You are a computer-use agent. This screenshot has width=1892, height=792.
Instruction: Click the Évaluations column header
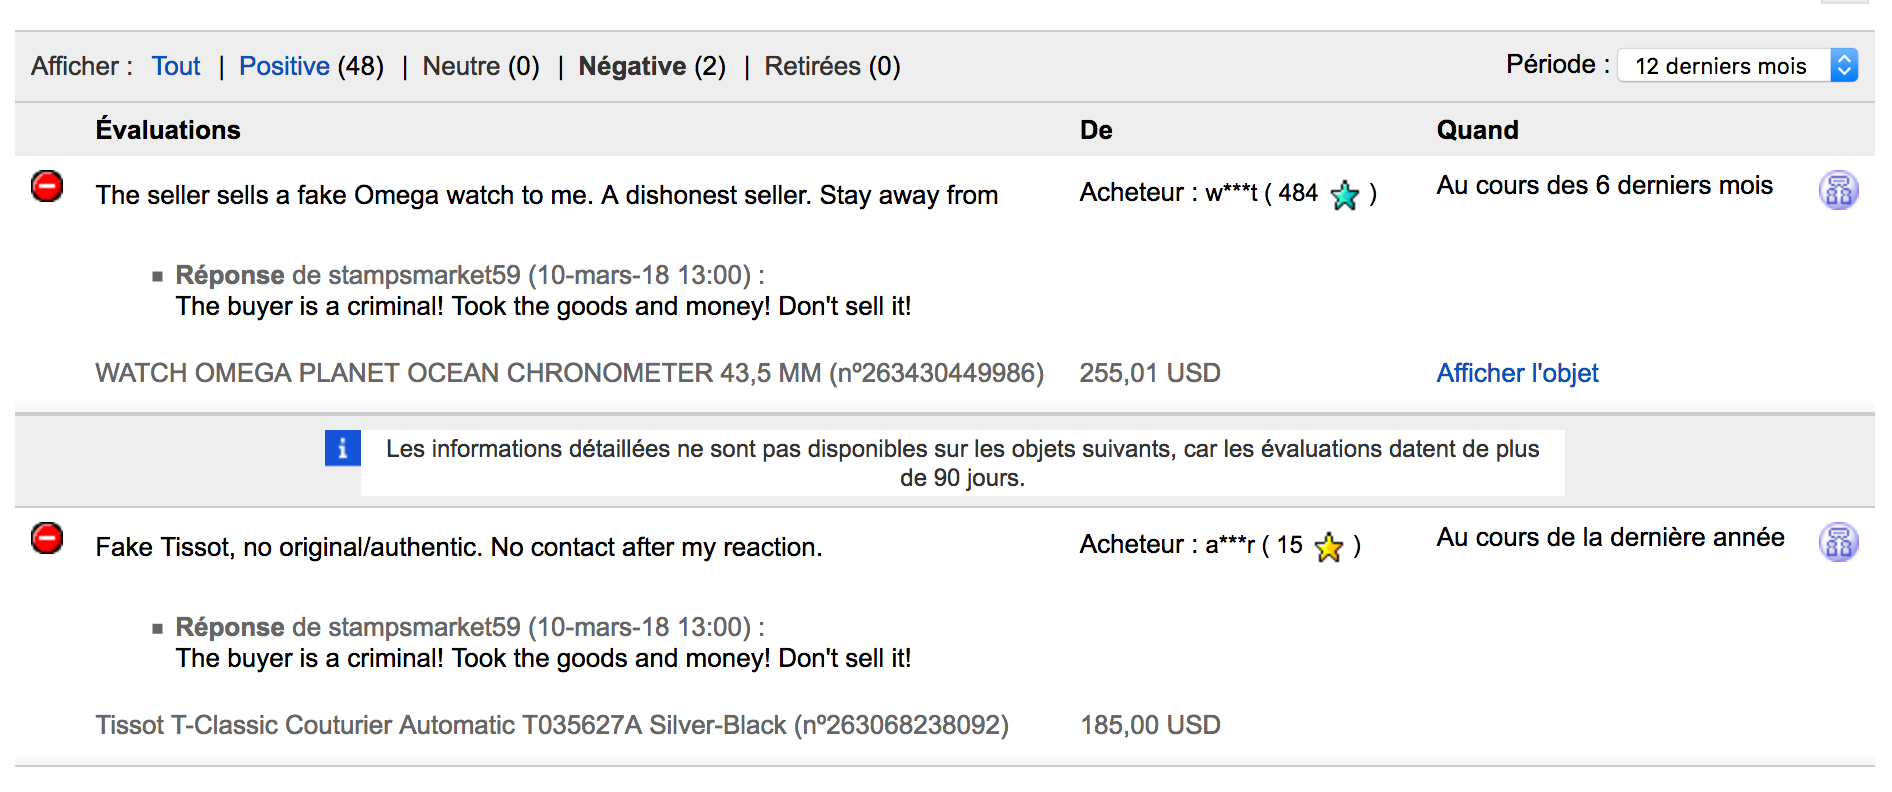click(x=168, y=130)
